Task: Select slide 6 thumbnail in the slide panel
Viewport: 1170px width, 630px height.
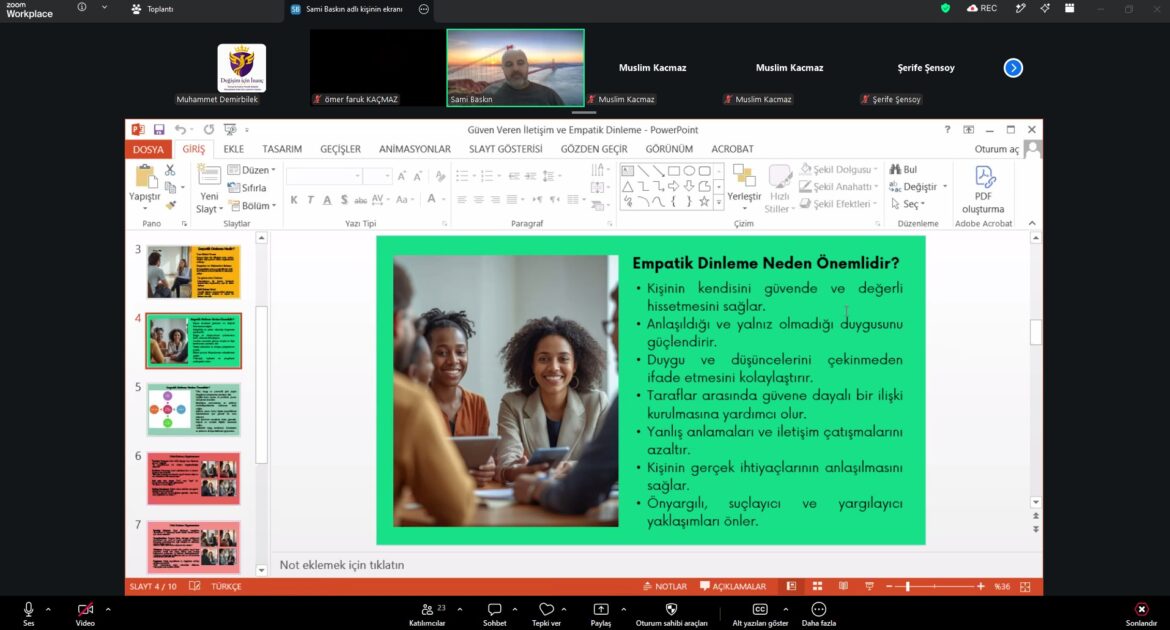Action: [x=194, y=478]
